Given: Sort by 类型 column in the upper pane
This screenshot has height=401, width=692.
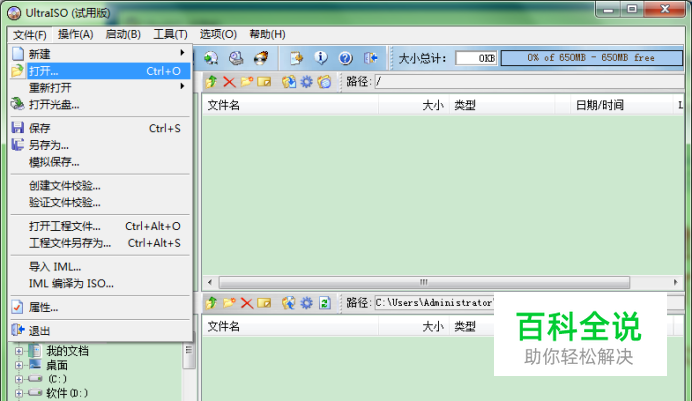Looking at the screenshot, I should point(502,105).
